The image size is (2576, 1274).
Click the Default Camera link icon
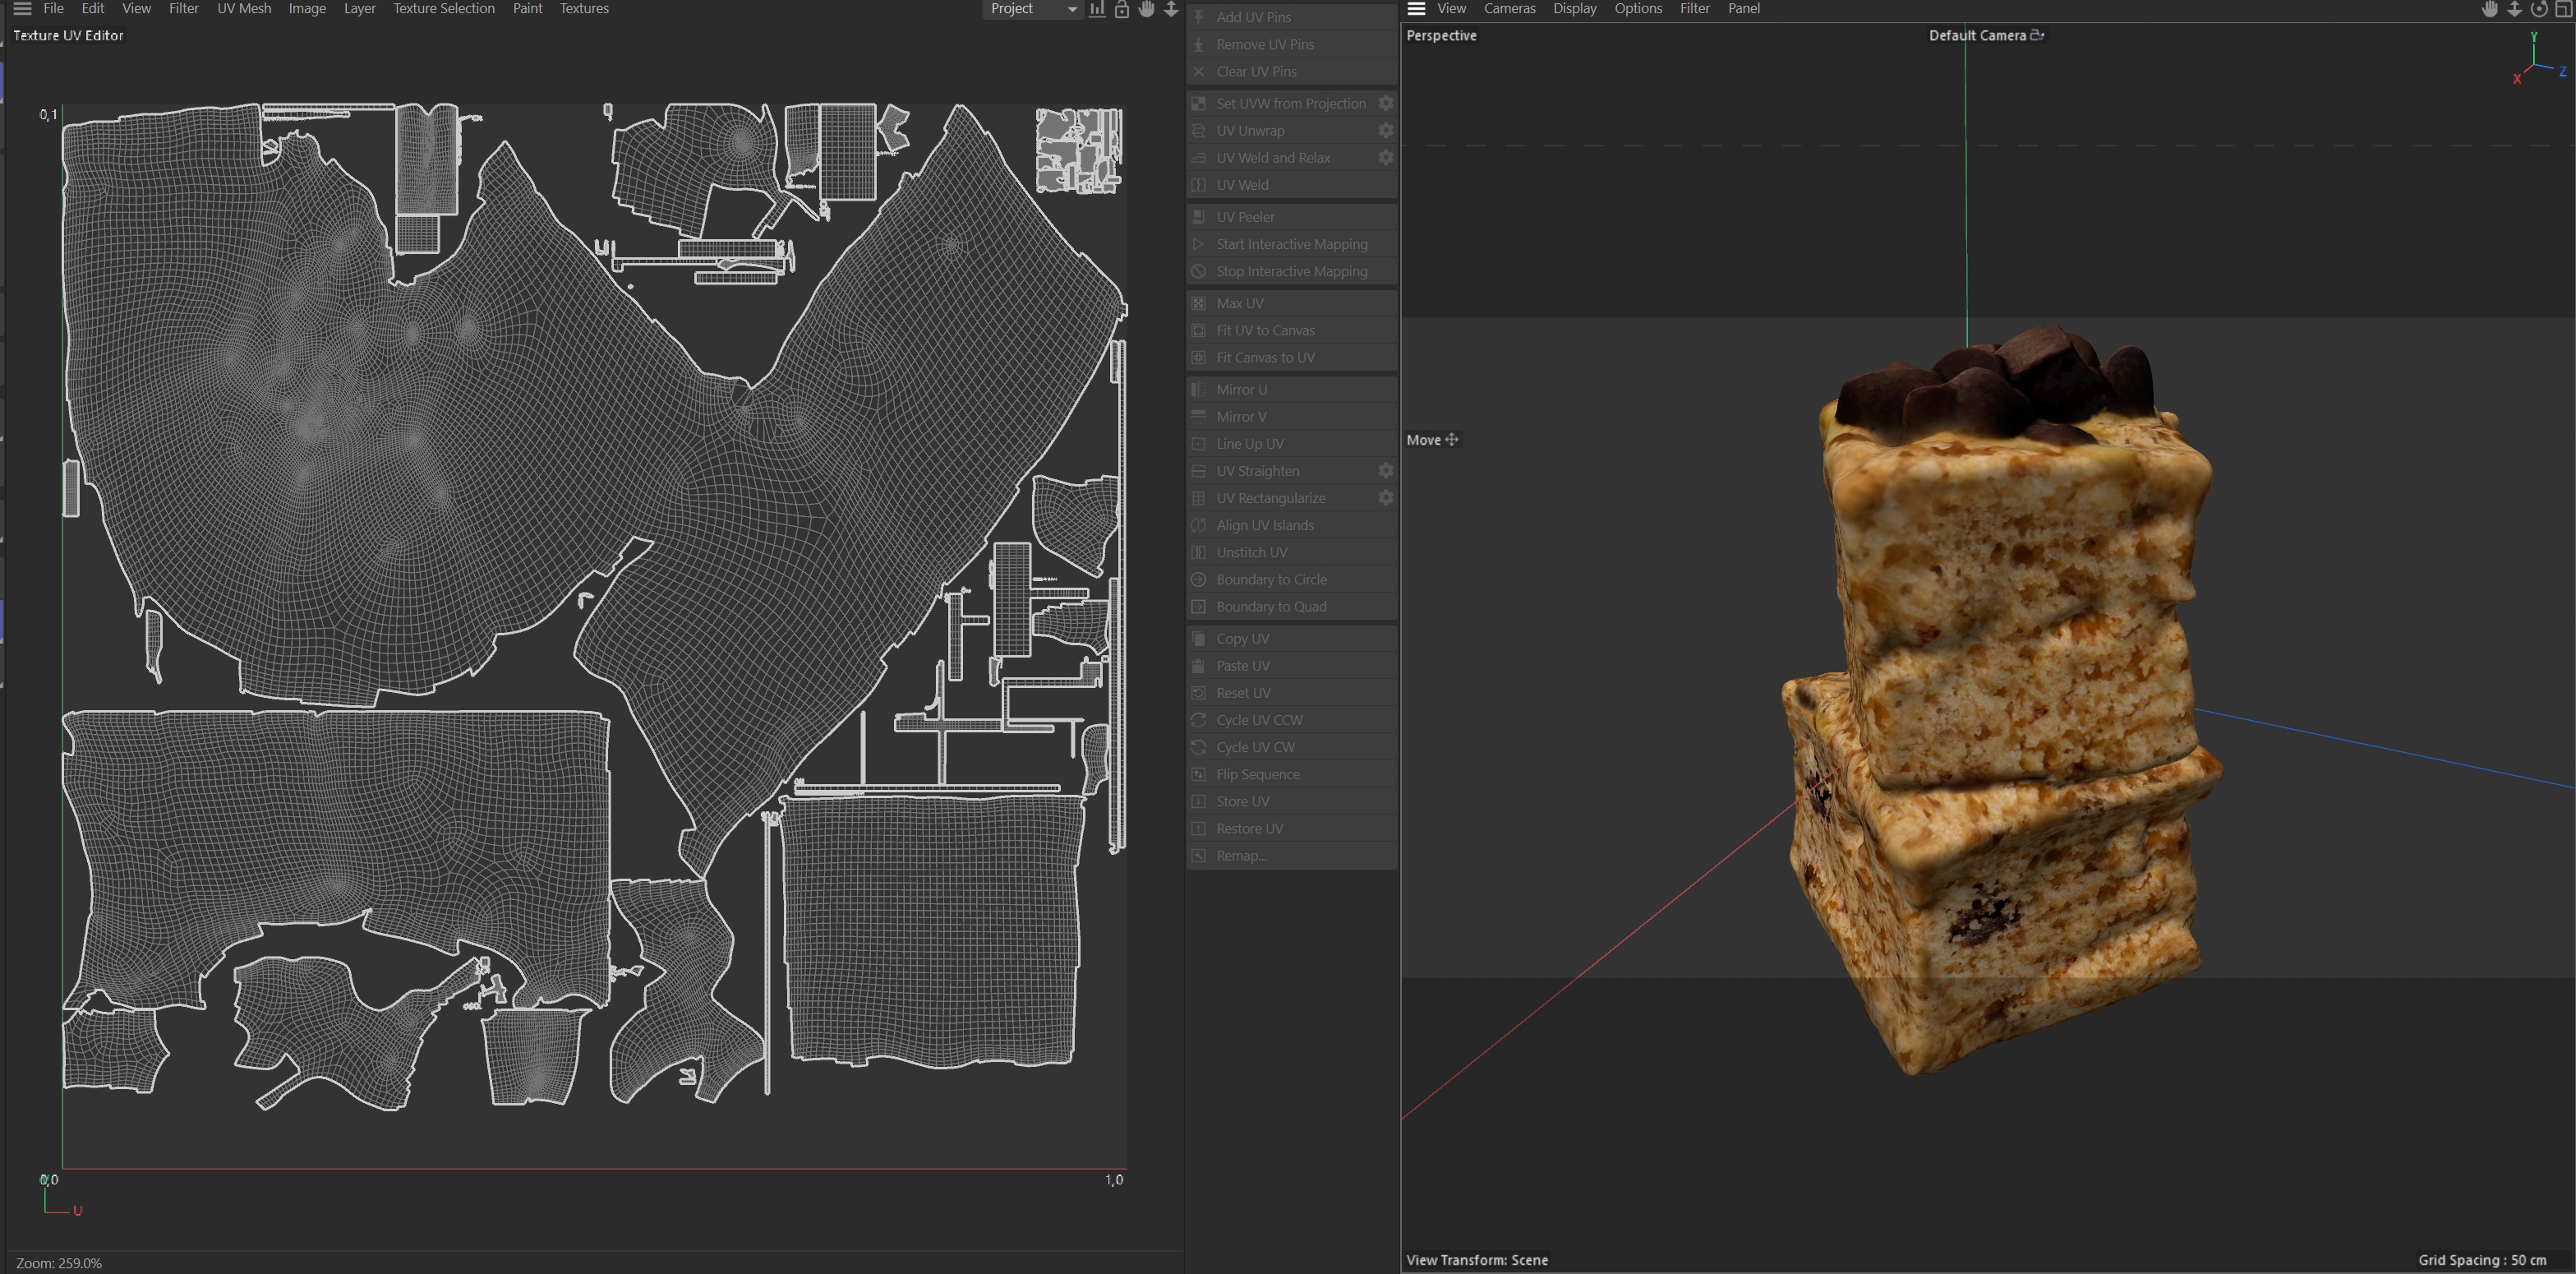pos(2037,35)
